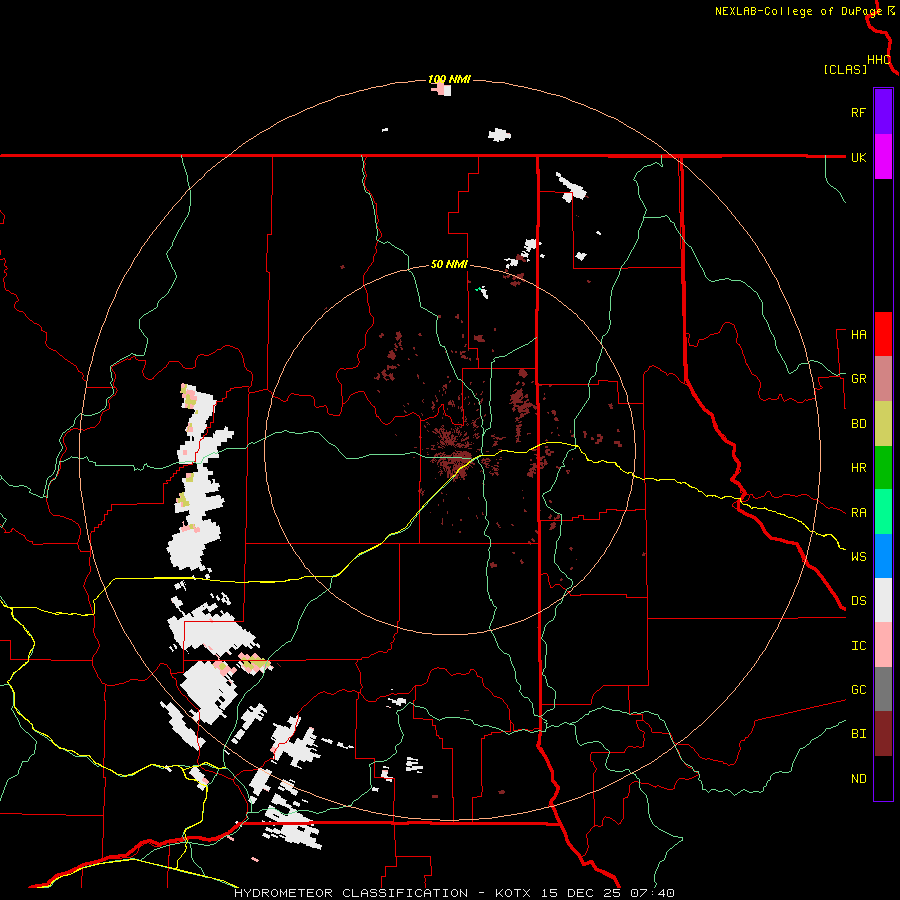Click the yellow BD legend color swatch
Viewport: 900px width, 900px height.
(x=883, y=424)
